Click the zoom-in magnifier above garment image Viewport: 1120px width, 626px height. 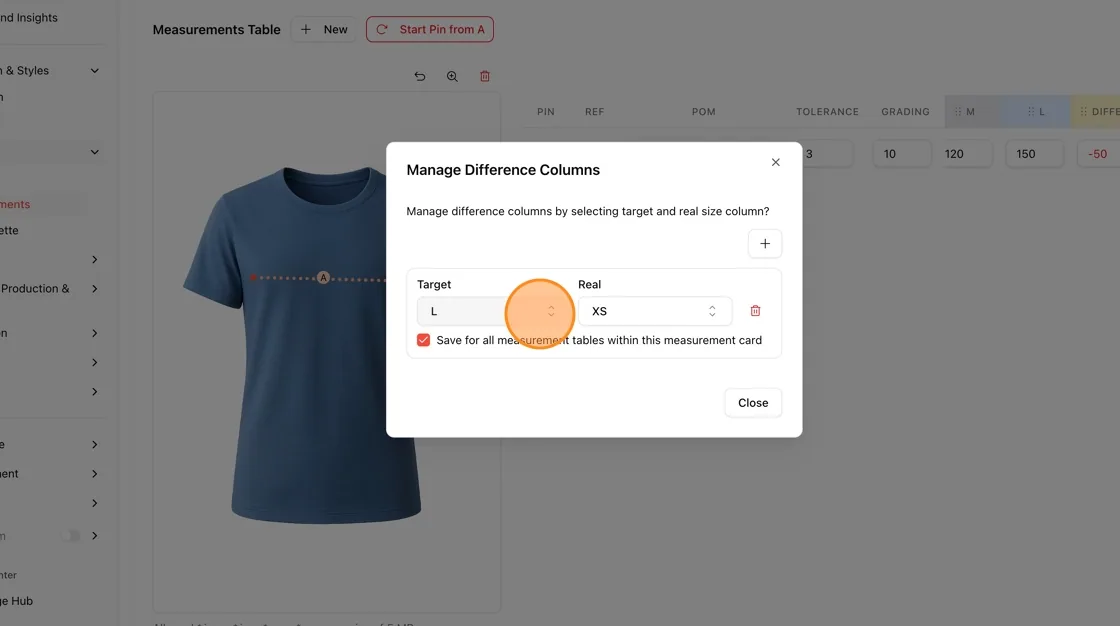click(x=452, y=76)
